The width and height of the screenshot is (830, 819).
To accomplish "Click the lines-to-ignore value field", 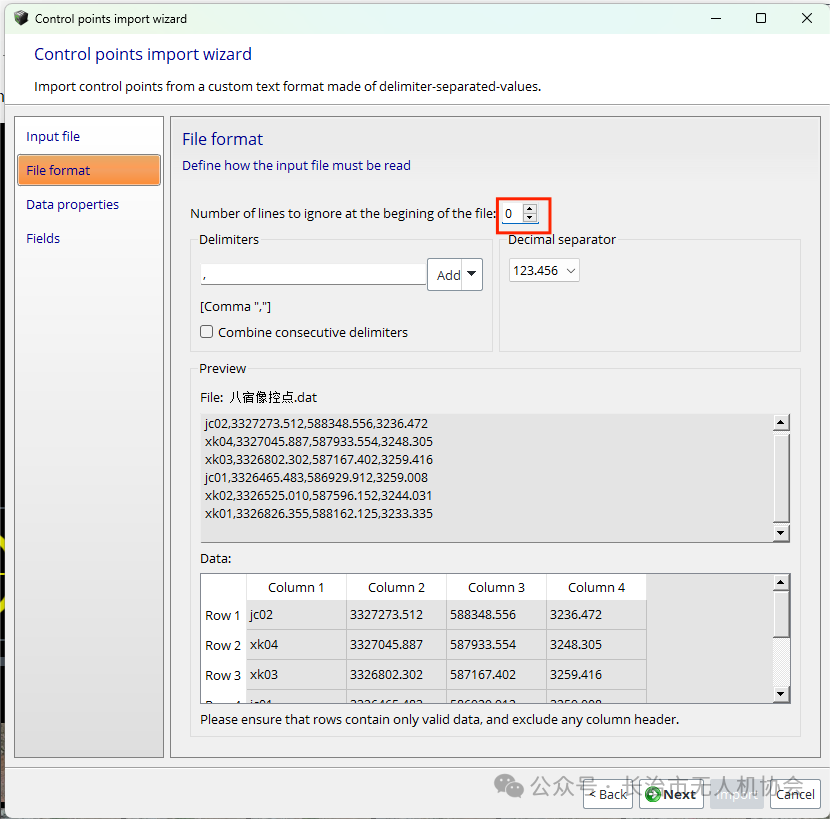I will [512, 214].
